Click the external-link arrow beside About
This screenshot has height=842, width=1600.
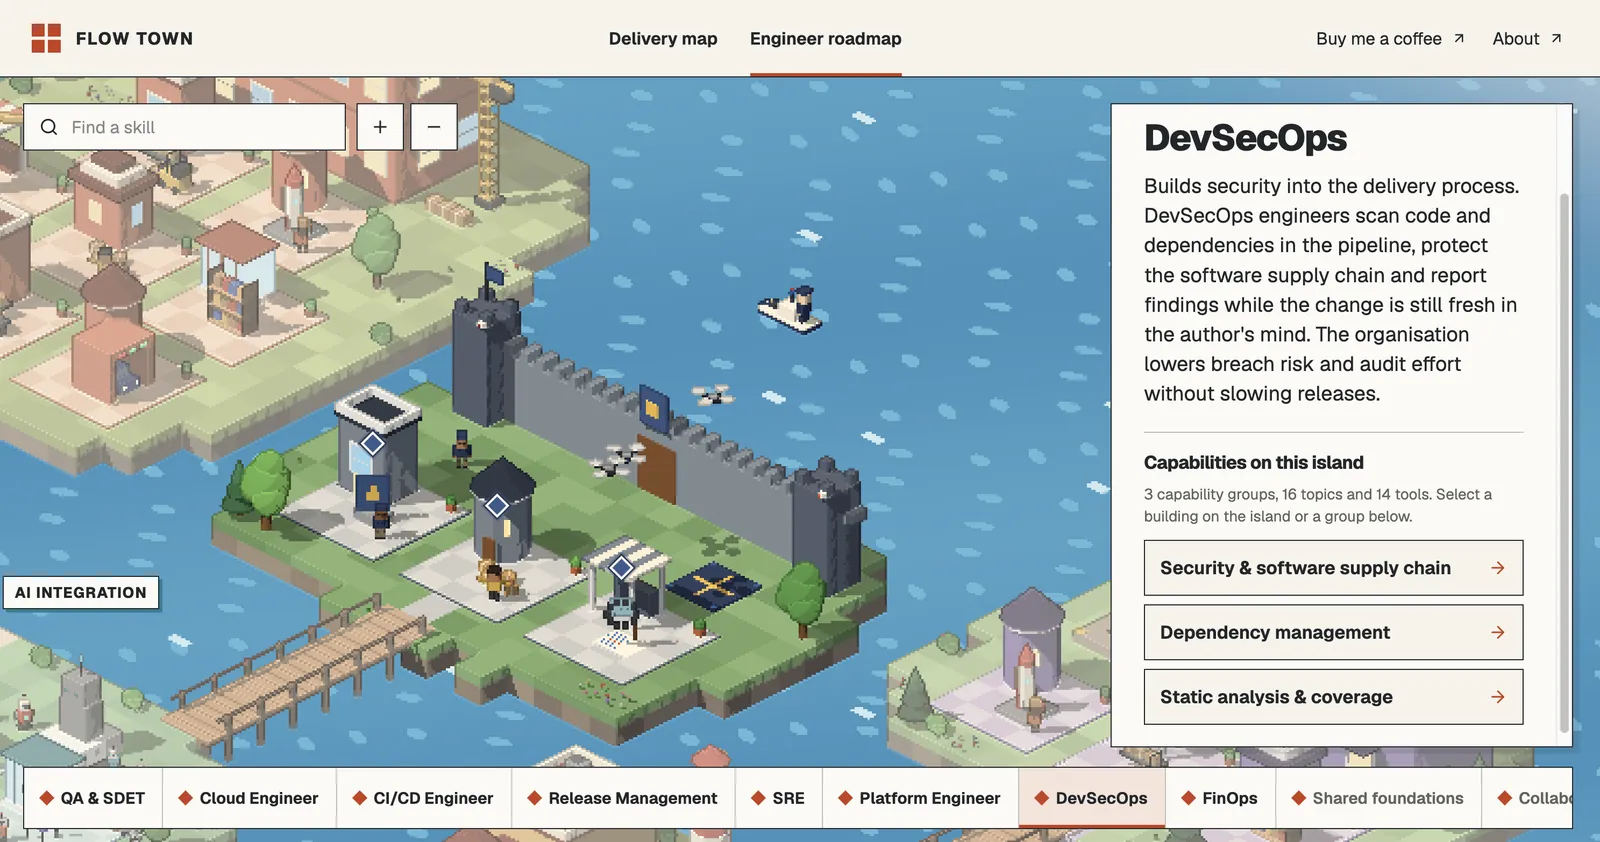coord(1556,38)
